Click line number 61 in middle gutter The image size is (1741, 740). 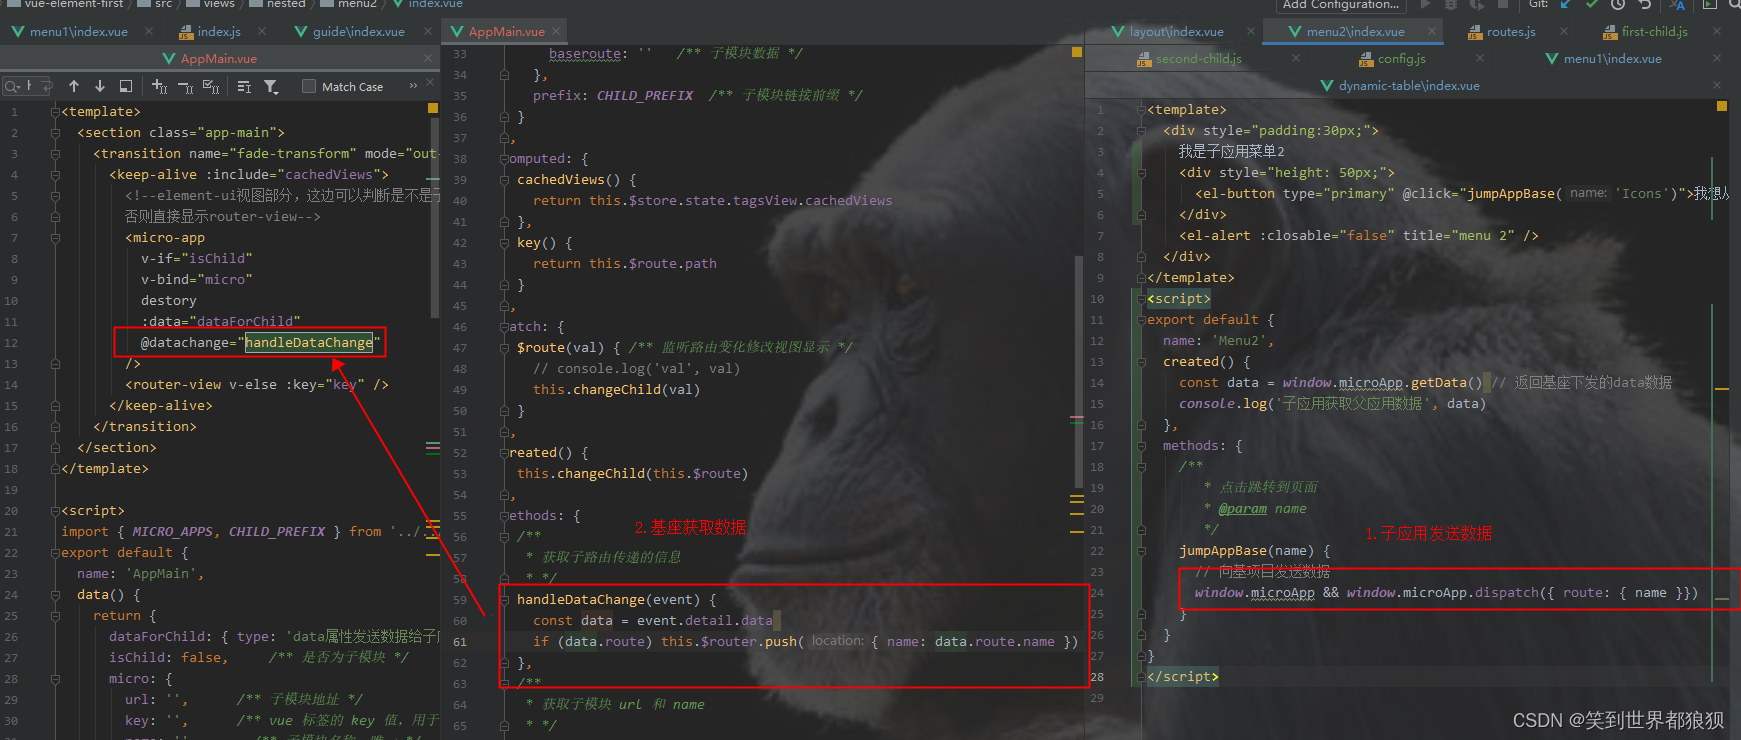point(460,642)
